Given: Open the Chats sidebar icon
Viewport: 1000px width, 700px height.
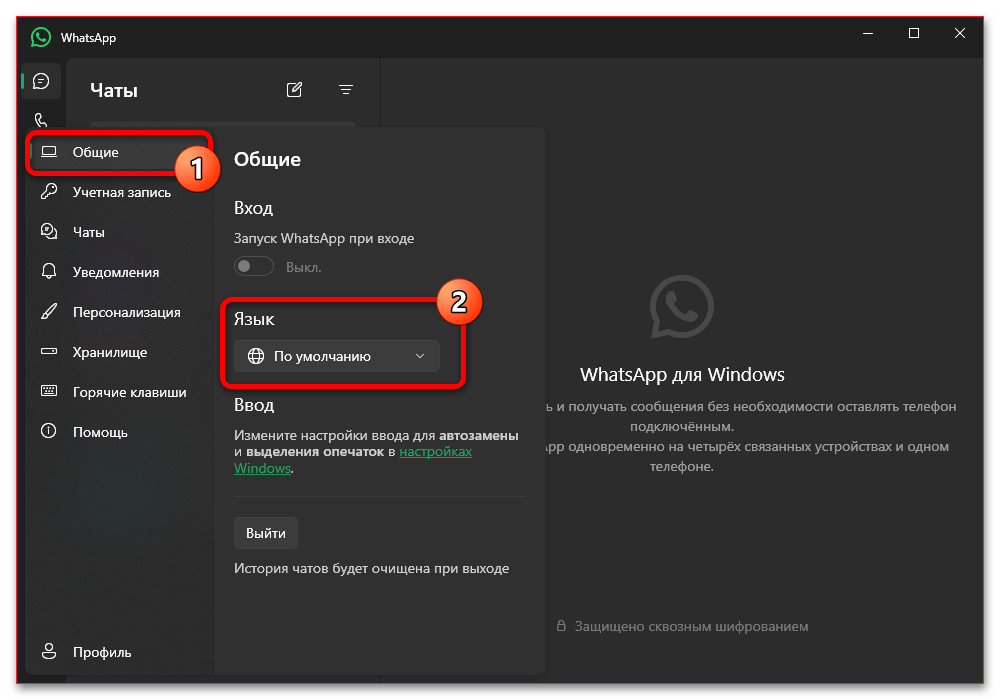Looking at the screenshot, I should 41,81.
